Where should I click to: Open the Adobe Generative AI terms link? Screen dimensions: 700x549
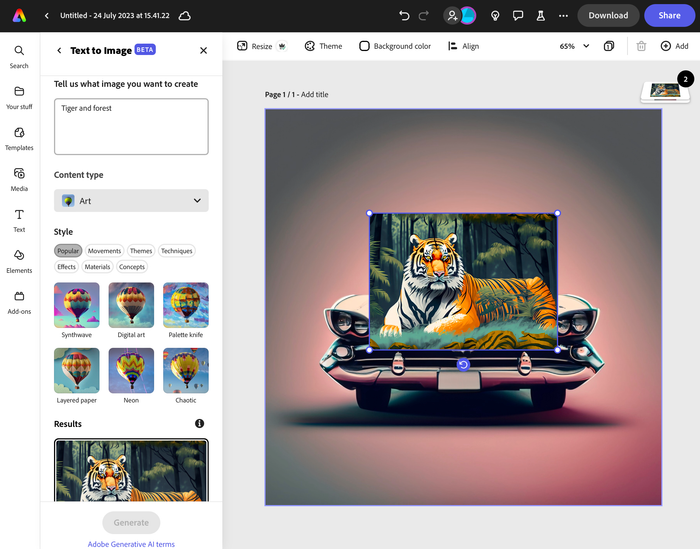(x=131, y=544)
